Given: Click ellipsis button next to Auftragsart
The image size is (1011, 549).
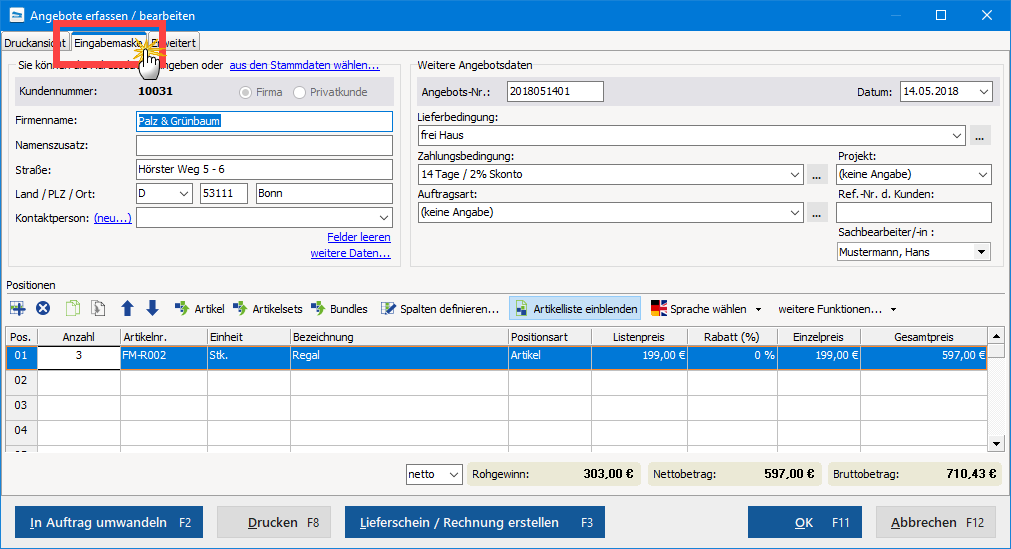Looking at the screenshot, I should [817, 213].
